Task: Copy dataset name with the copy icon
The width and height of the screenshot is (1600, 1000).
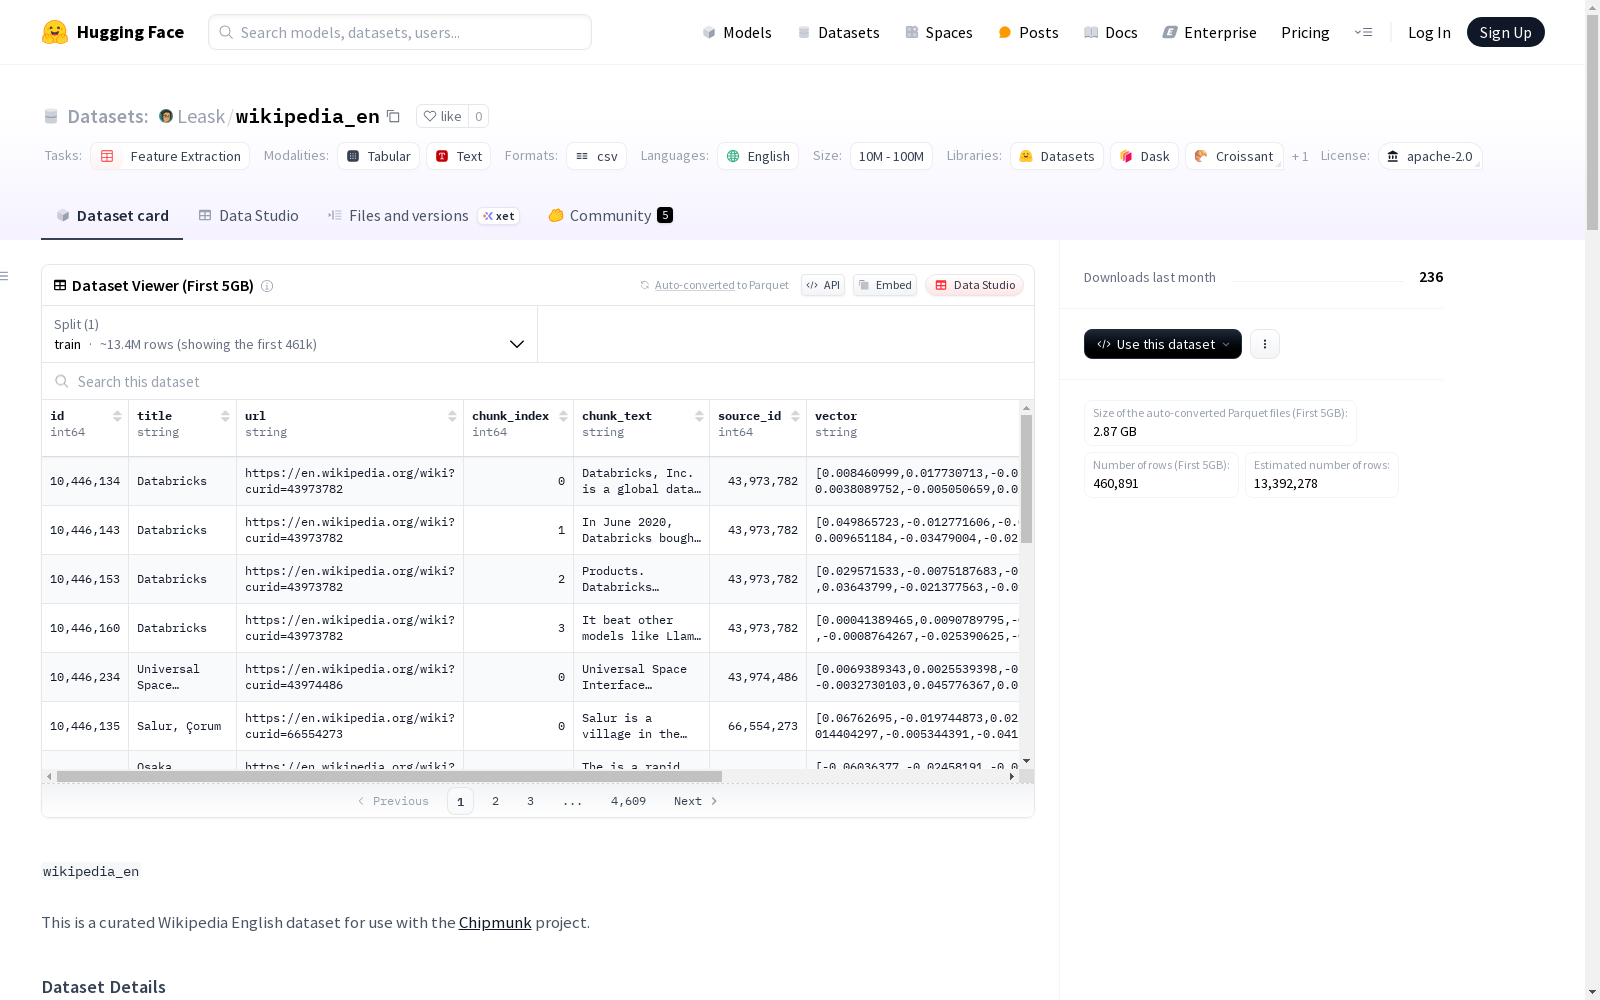Action: click(x=394, y=116)
